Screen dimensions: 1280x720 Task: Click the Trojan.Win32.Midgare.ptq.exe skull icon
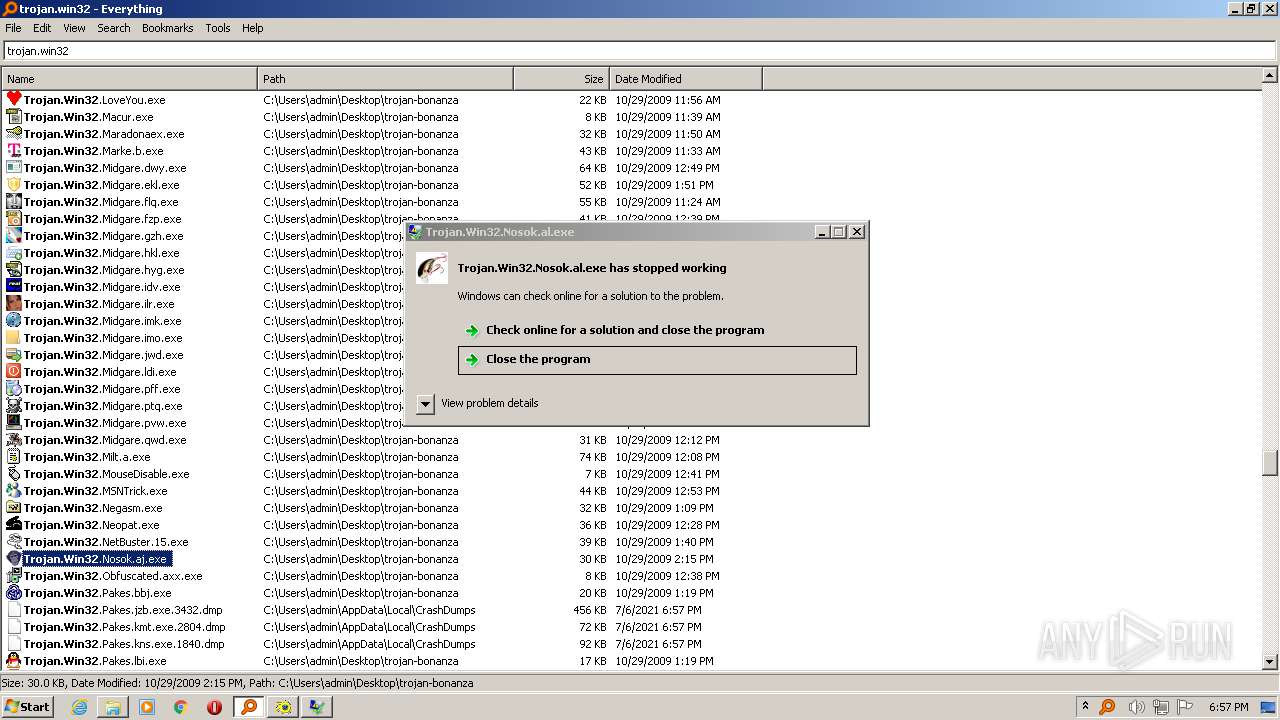point(13,405)
